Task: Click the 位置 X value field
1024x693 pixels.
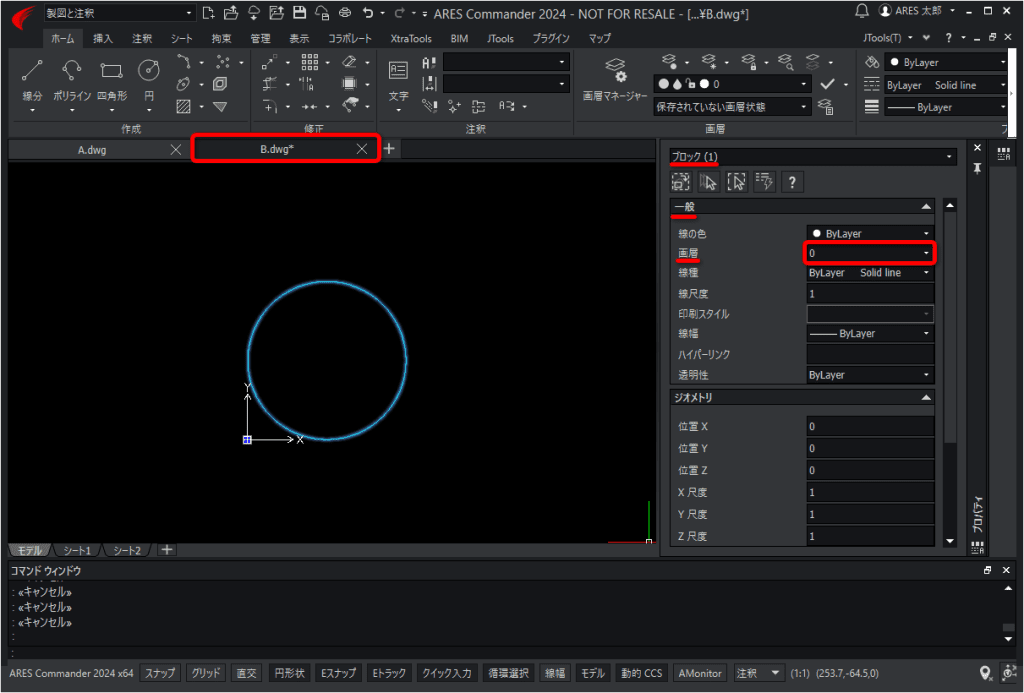Action: pos(870,427)
